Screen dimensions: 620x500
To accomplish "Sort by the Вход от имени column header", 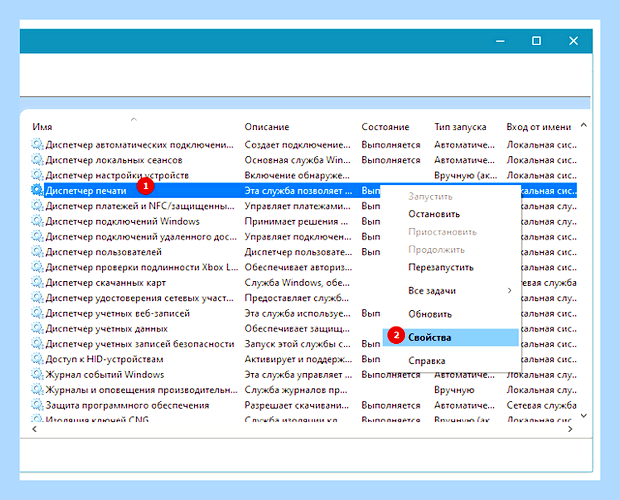I will click(x=539, y=127).
